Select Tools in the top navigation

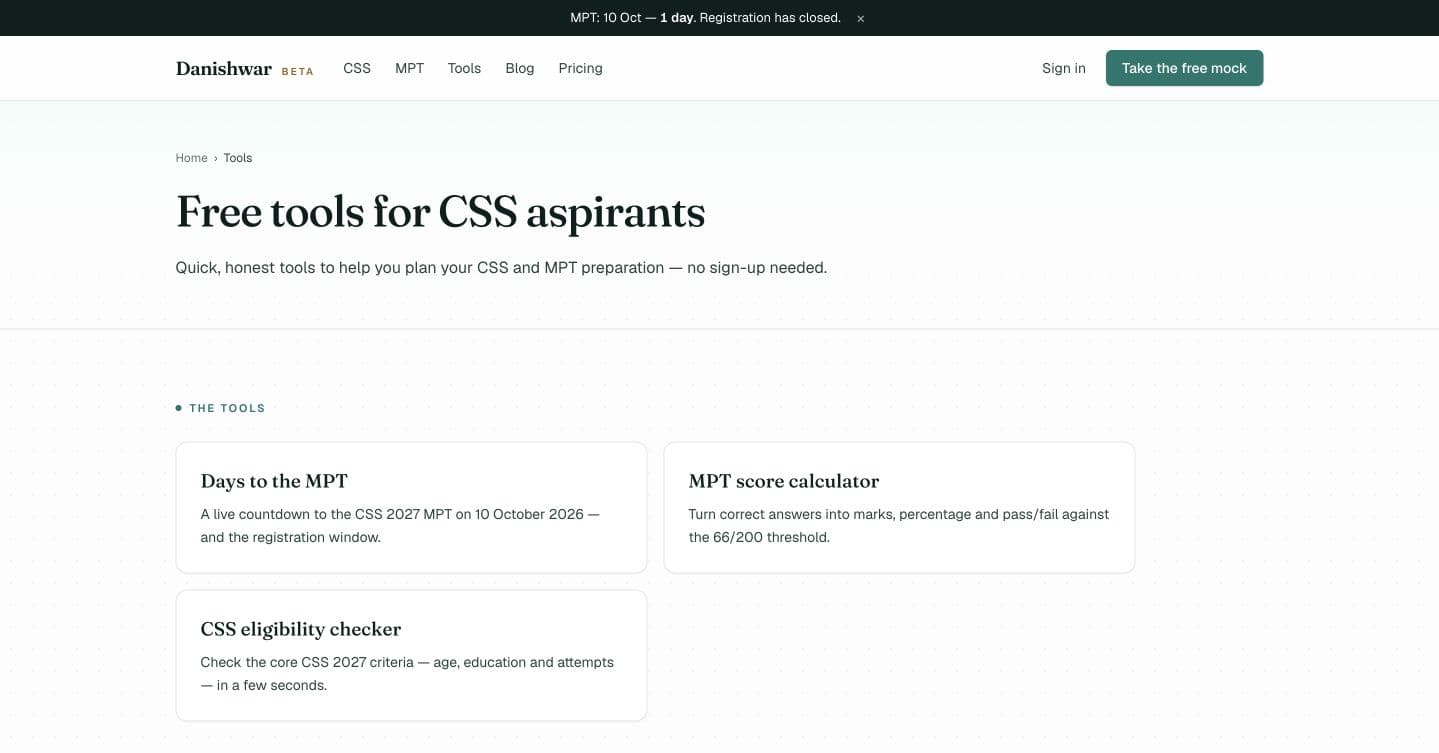464,68
